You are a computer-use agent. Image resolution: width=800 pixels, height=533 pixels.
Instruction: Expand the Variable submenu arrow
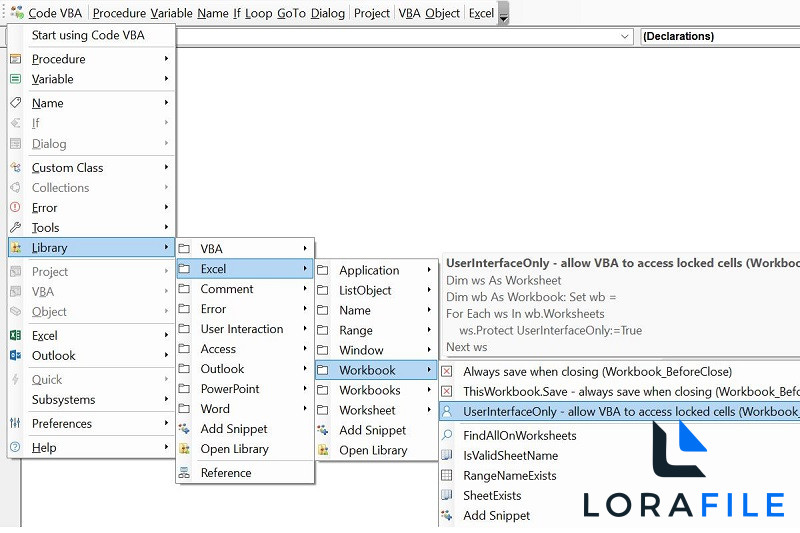166,79
